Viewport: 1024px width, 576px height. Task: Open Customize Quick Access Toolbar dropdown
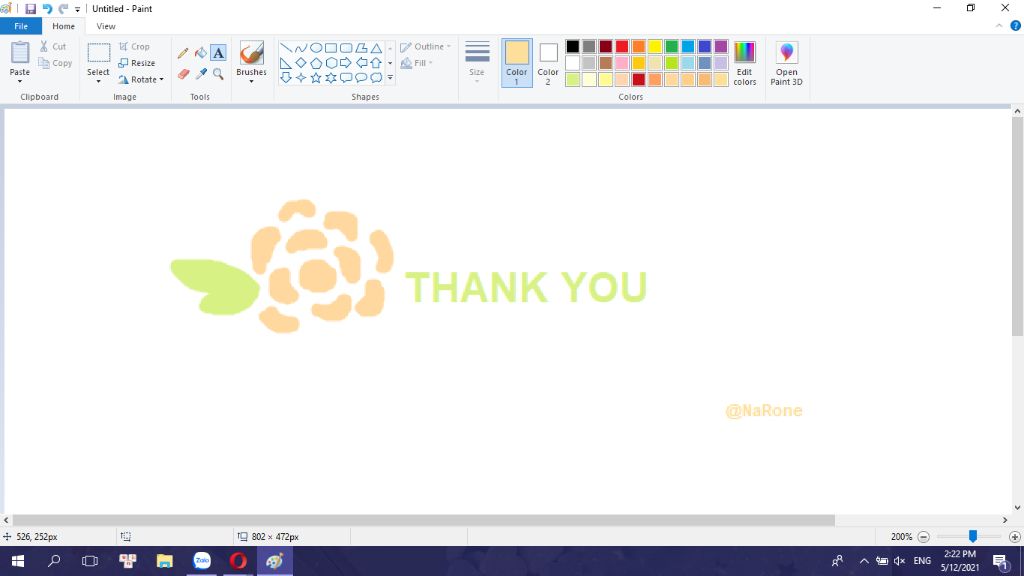pos(77,9)
